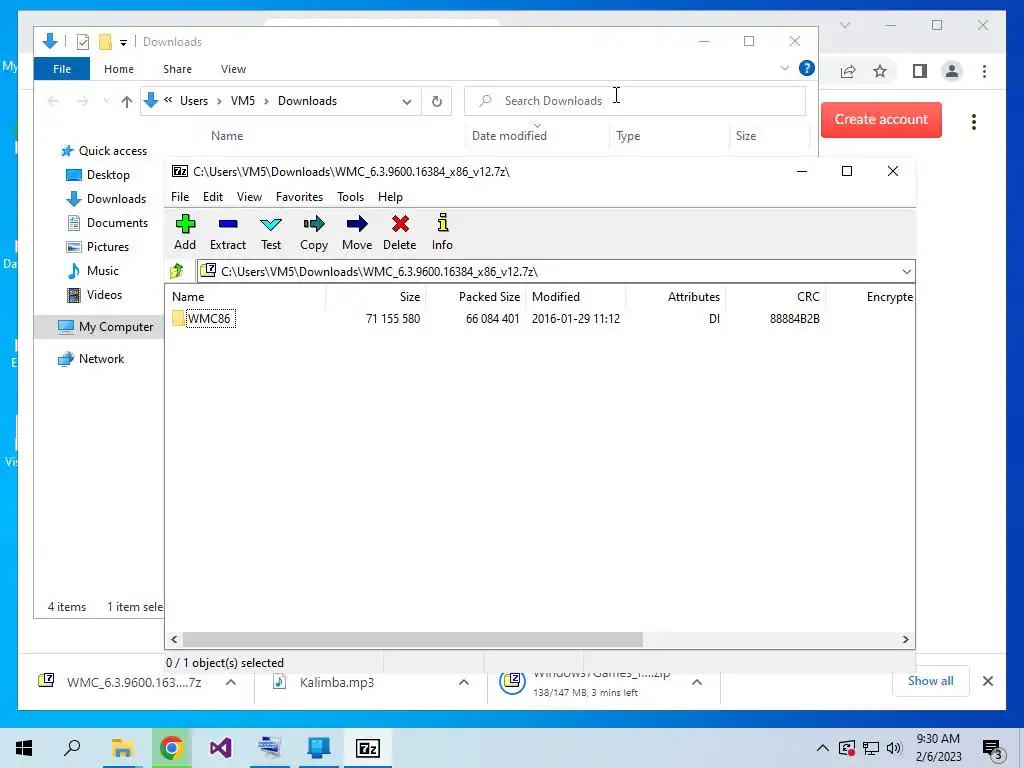1024x768 pixels.
Task: Sort 7-Zip list by Attributes column
Action: coord(675,296)
